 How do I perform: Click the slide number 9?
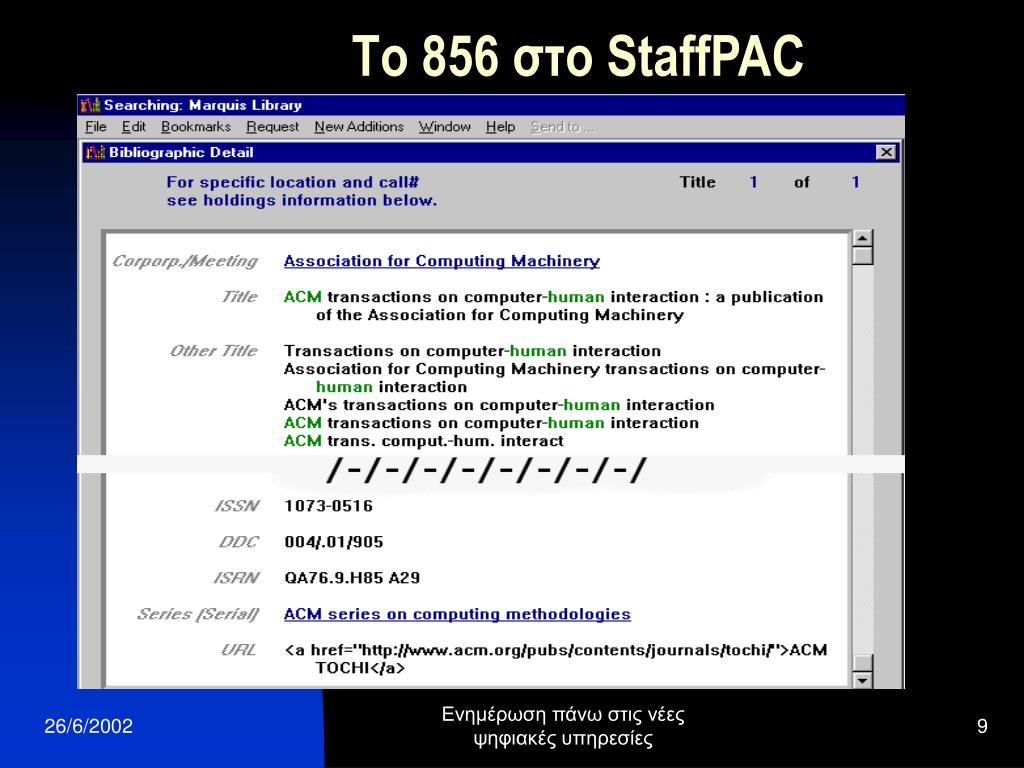(x=982, y=726)
